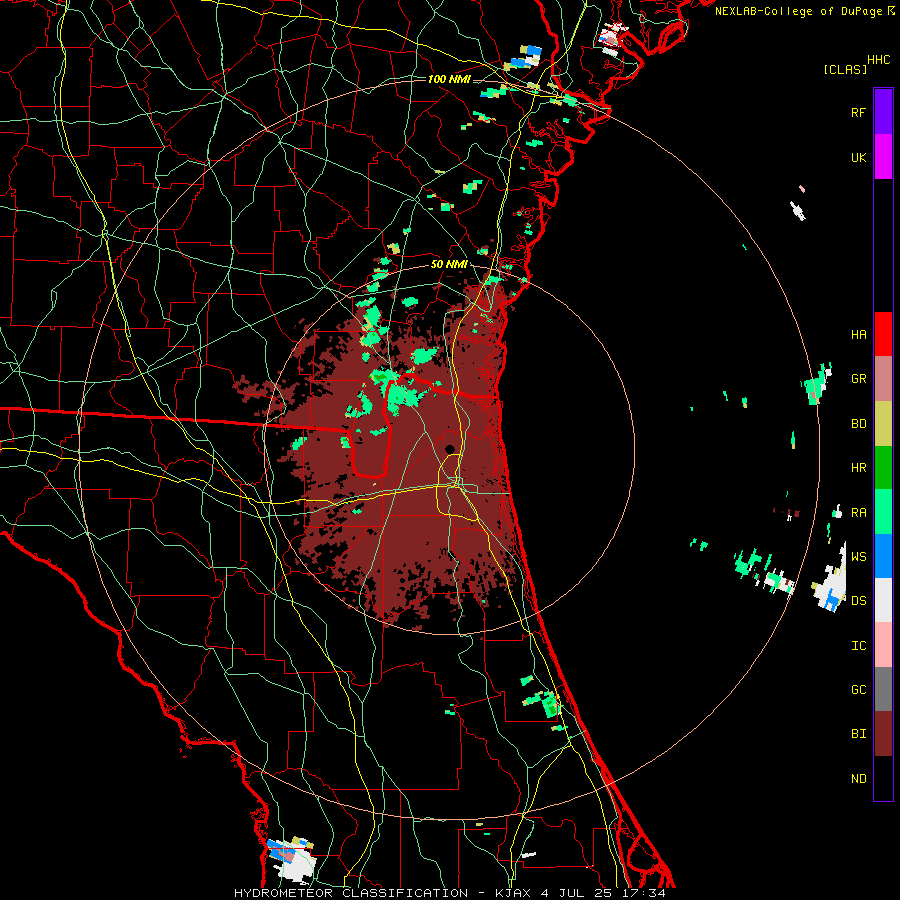
Task: Select the IC light pink legend swatch
Action: coord(883,645)
